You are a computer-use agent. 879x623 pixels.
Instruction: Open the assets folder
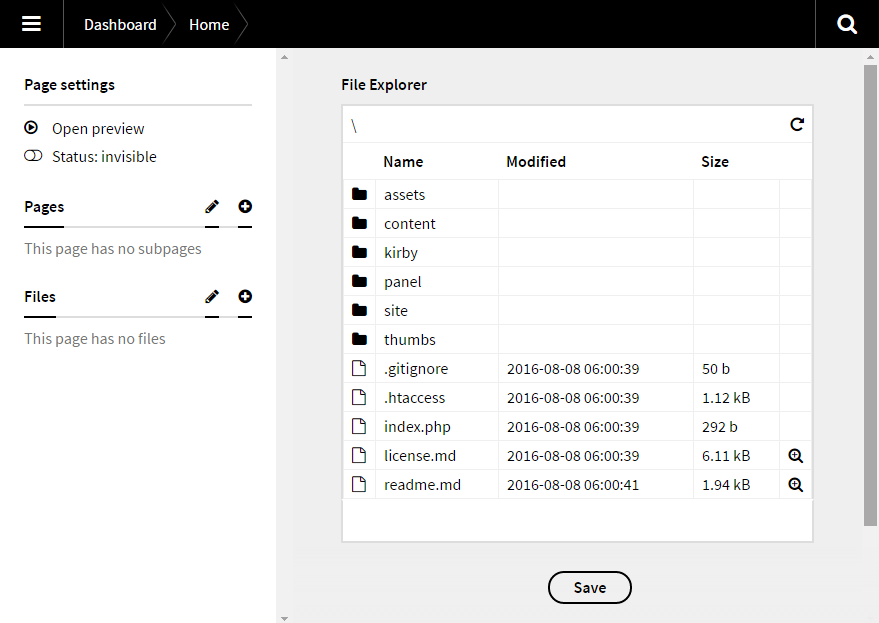pos(404,195)
